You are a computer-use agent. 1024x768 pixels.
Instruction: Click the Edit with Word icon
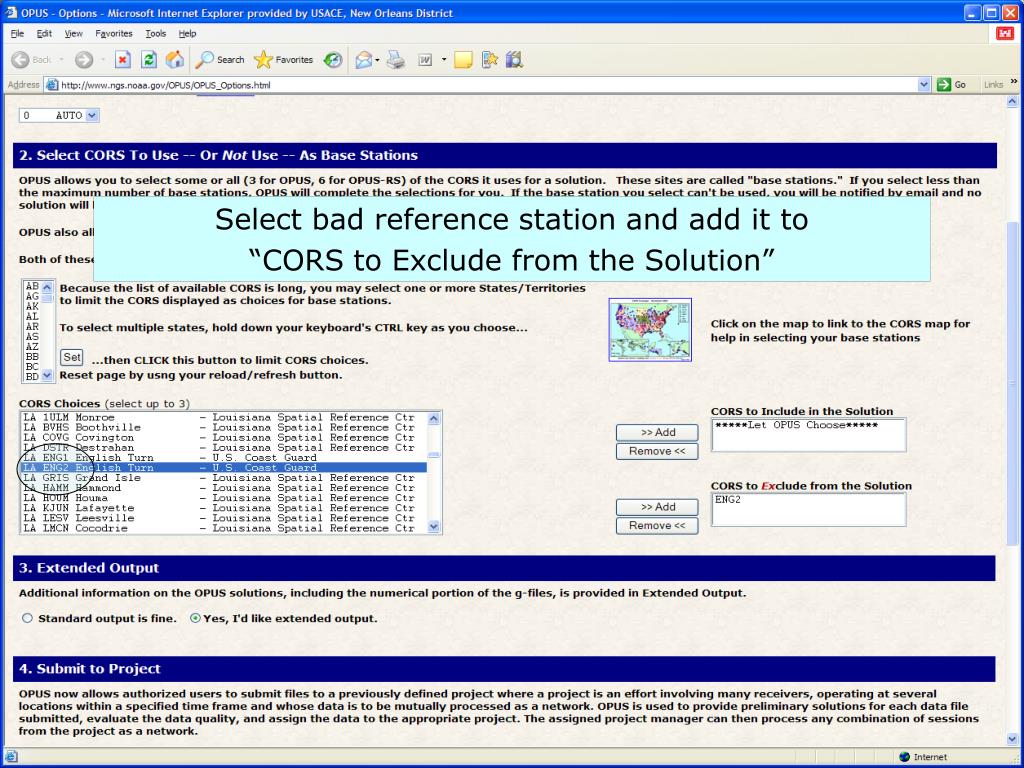coord(425,60)
